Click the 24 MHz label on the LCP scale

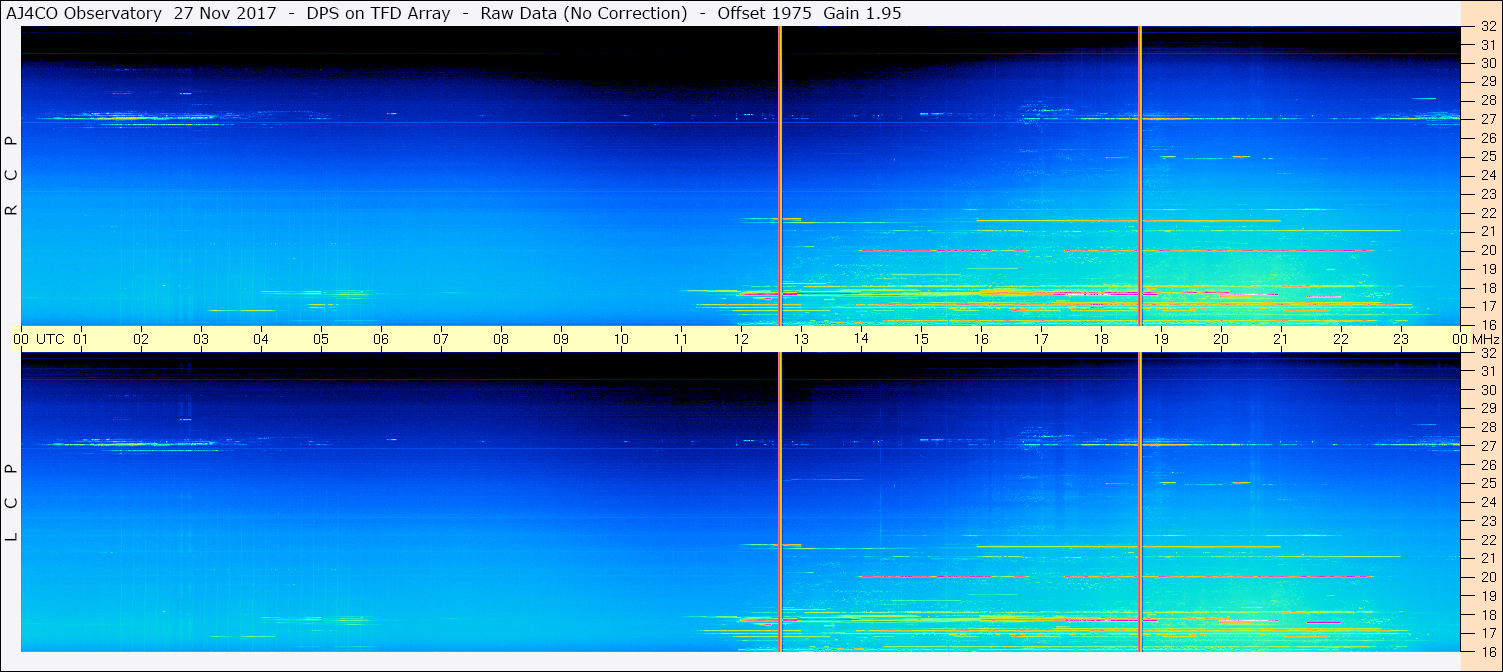(x=1488, y=502)
